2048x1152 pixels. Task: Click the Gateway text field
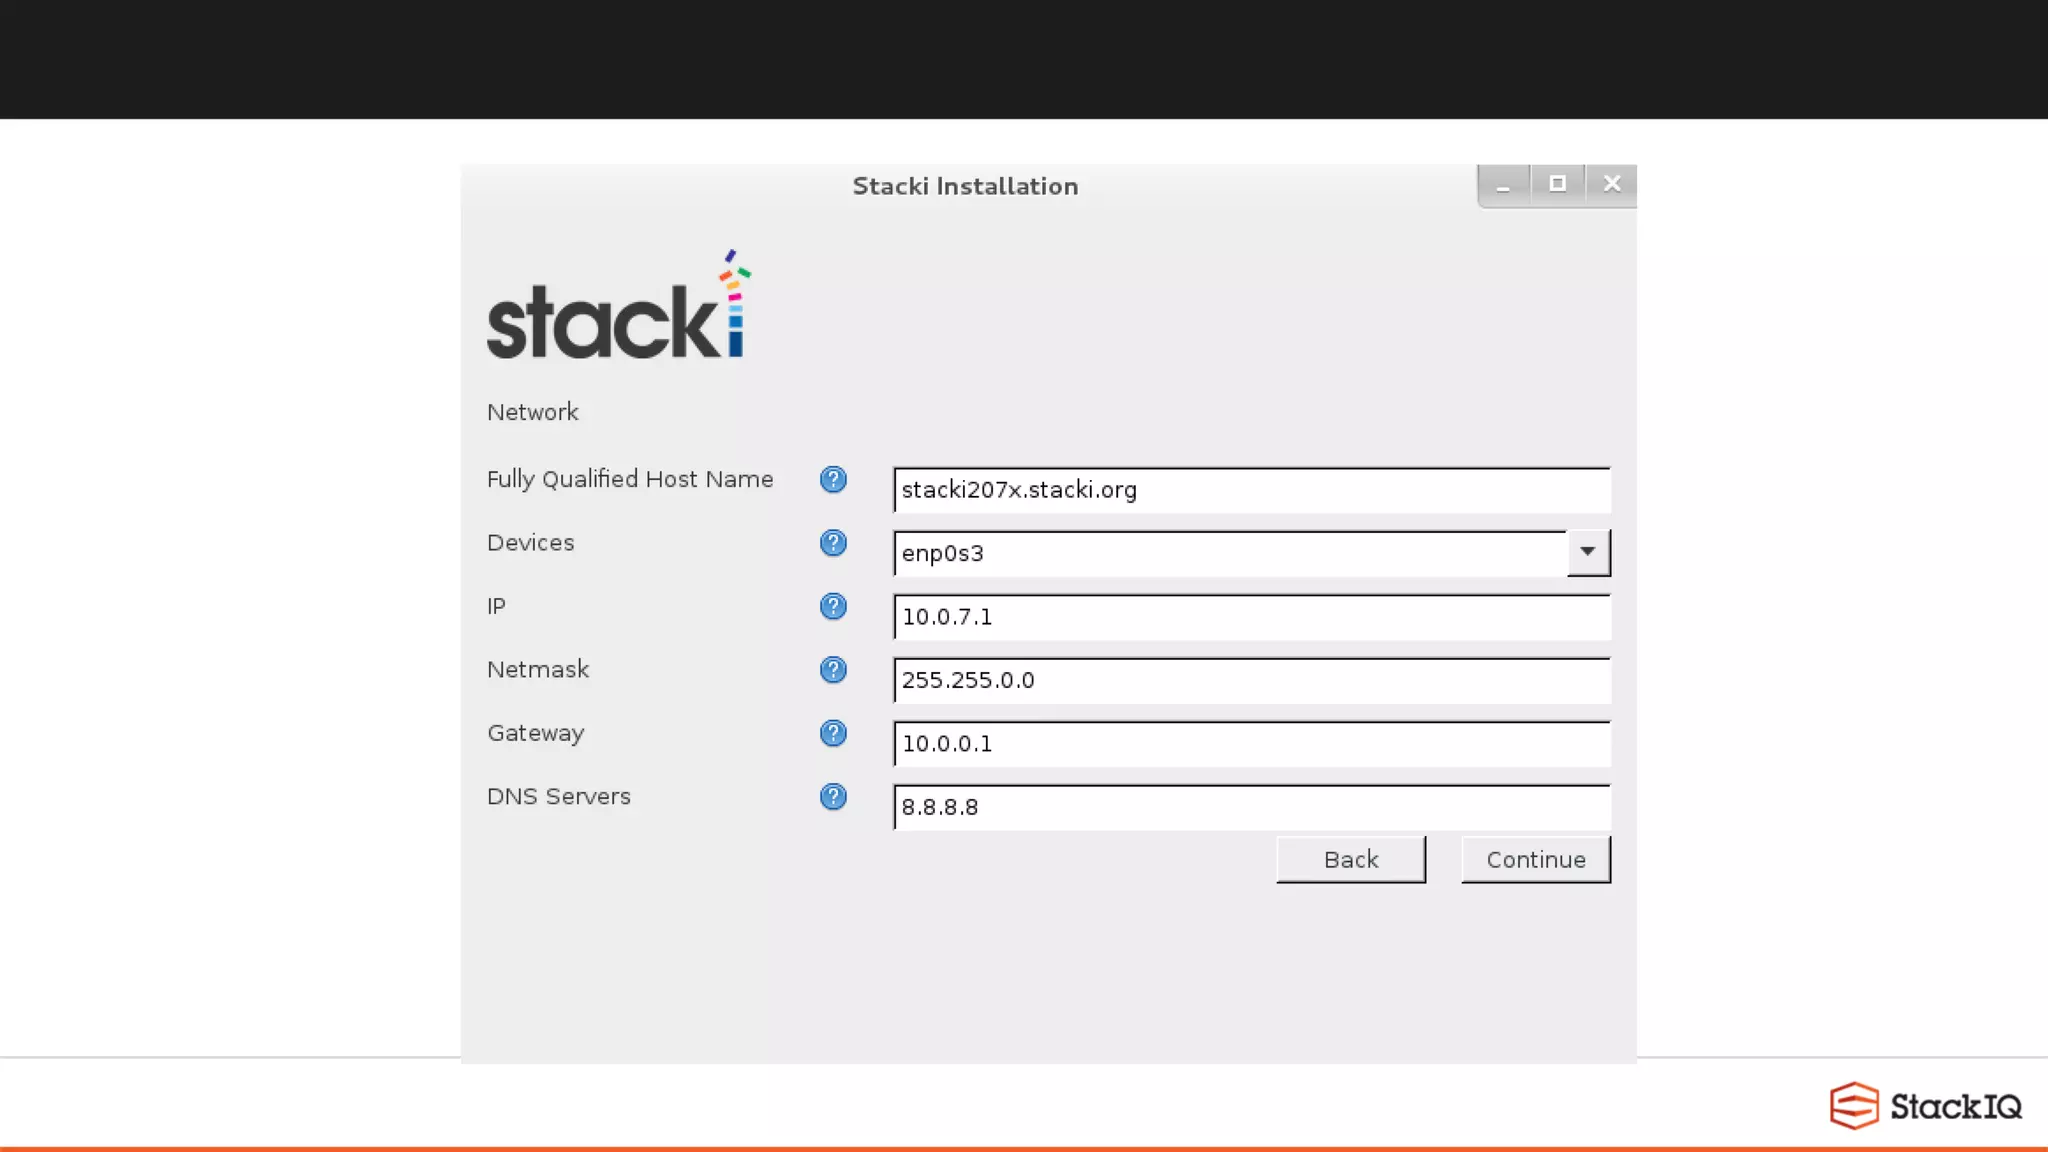tap(1250, 744)
